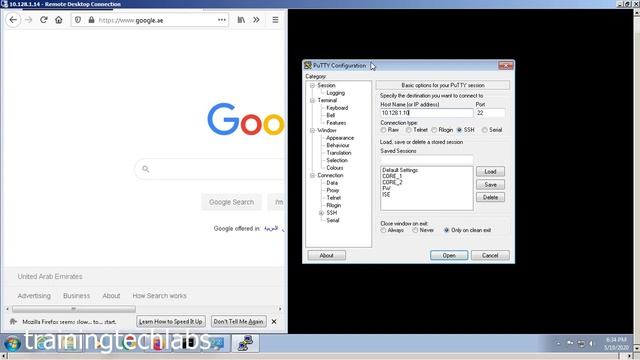Open Colours settings category
640x360 pixels.
tap(335, 168)
